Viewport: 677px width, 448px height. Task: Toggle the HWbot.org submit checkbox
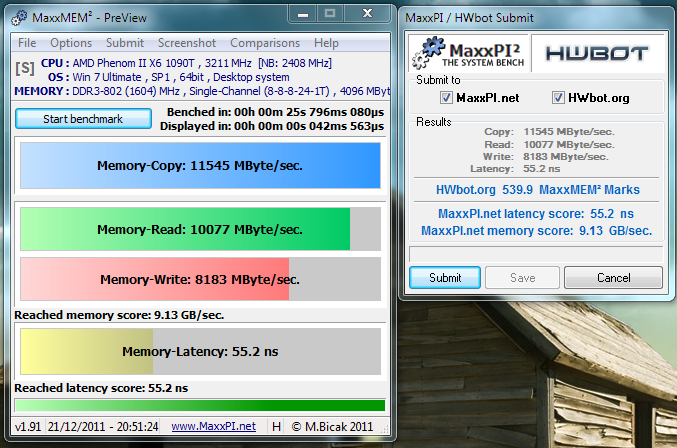pos(558,98)
